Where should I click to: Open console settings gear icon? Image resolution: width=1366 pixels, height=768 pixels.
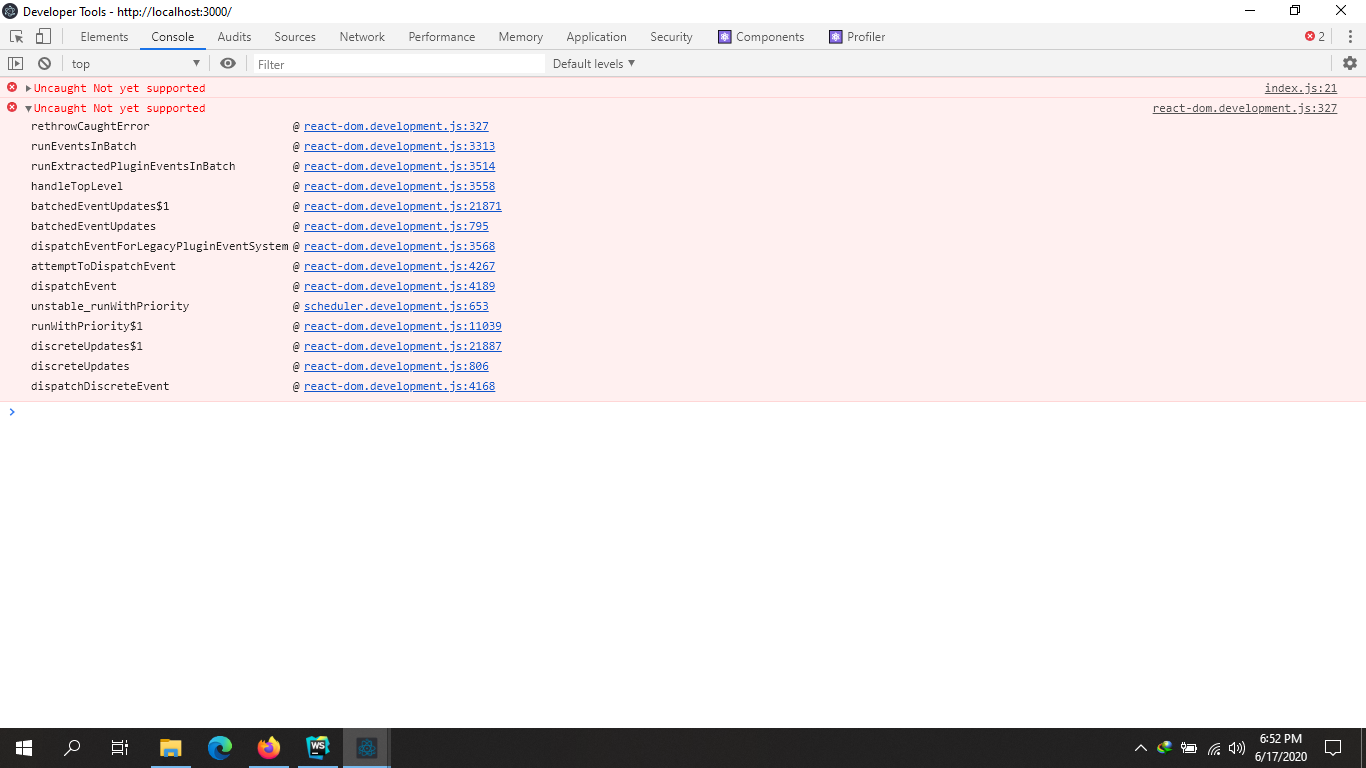(x=1350, y=63)
